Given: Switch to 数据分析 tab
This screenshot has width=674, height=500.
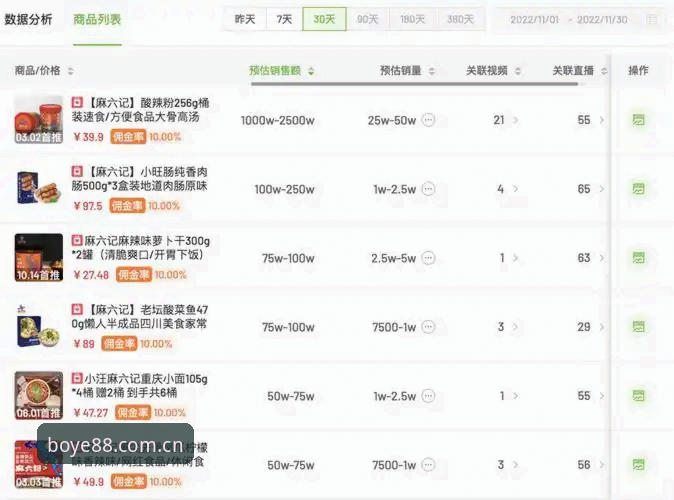Looking at the screenshot, I should click(x=28, y=19).
